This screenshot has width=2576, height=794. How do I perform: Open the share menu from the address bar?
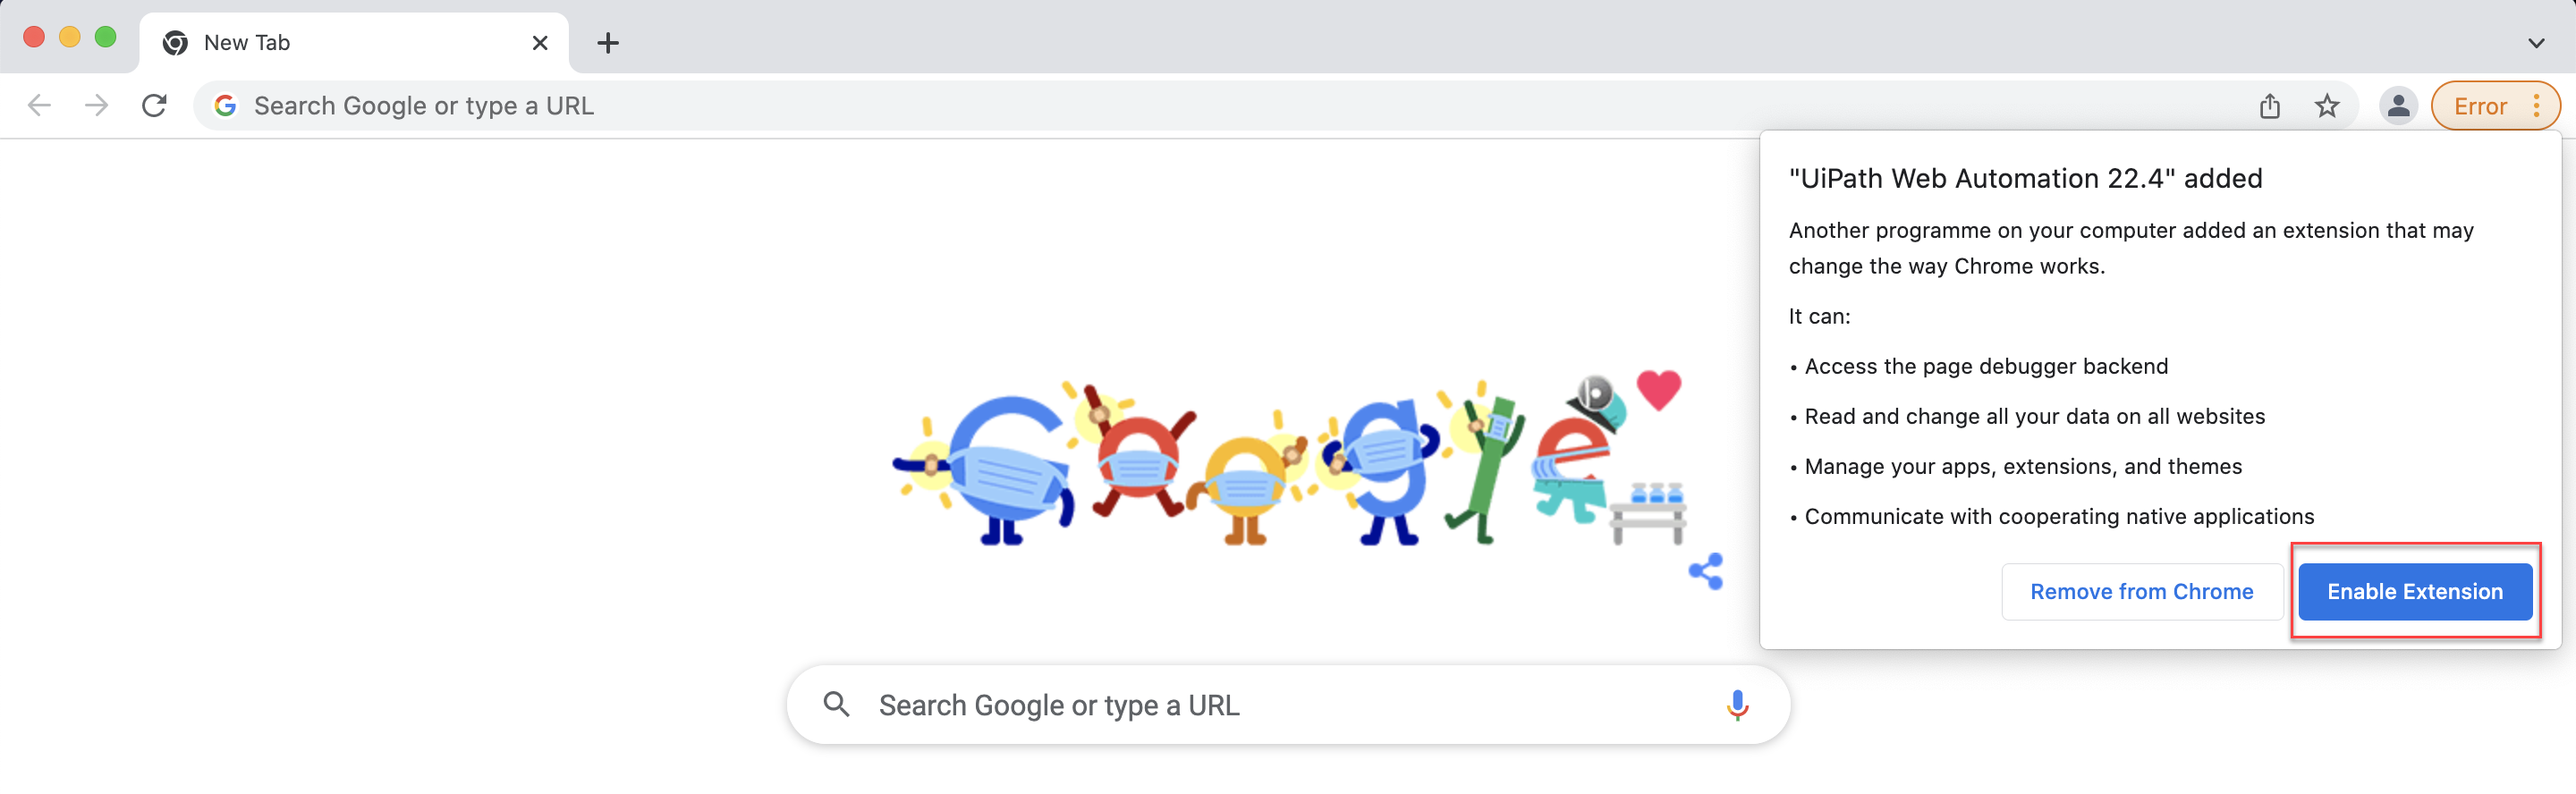pyautogui.click(x=2270, y=105)
